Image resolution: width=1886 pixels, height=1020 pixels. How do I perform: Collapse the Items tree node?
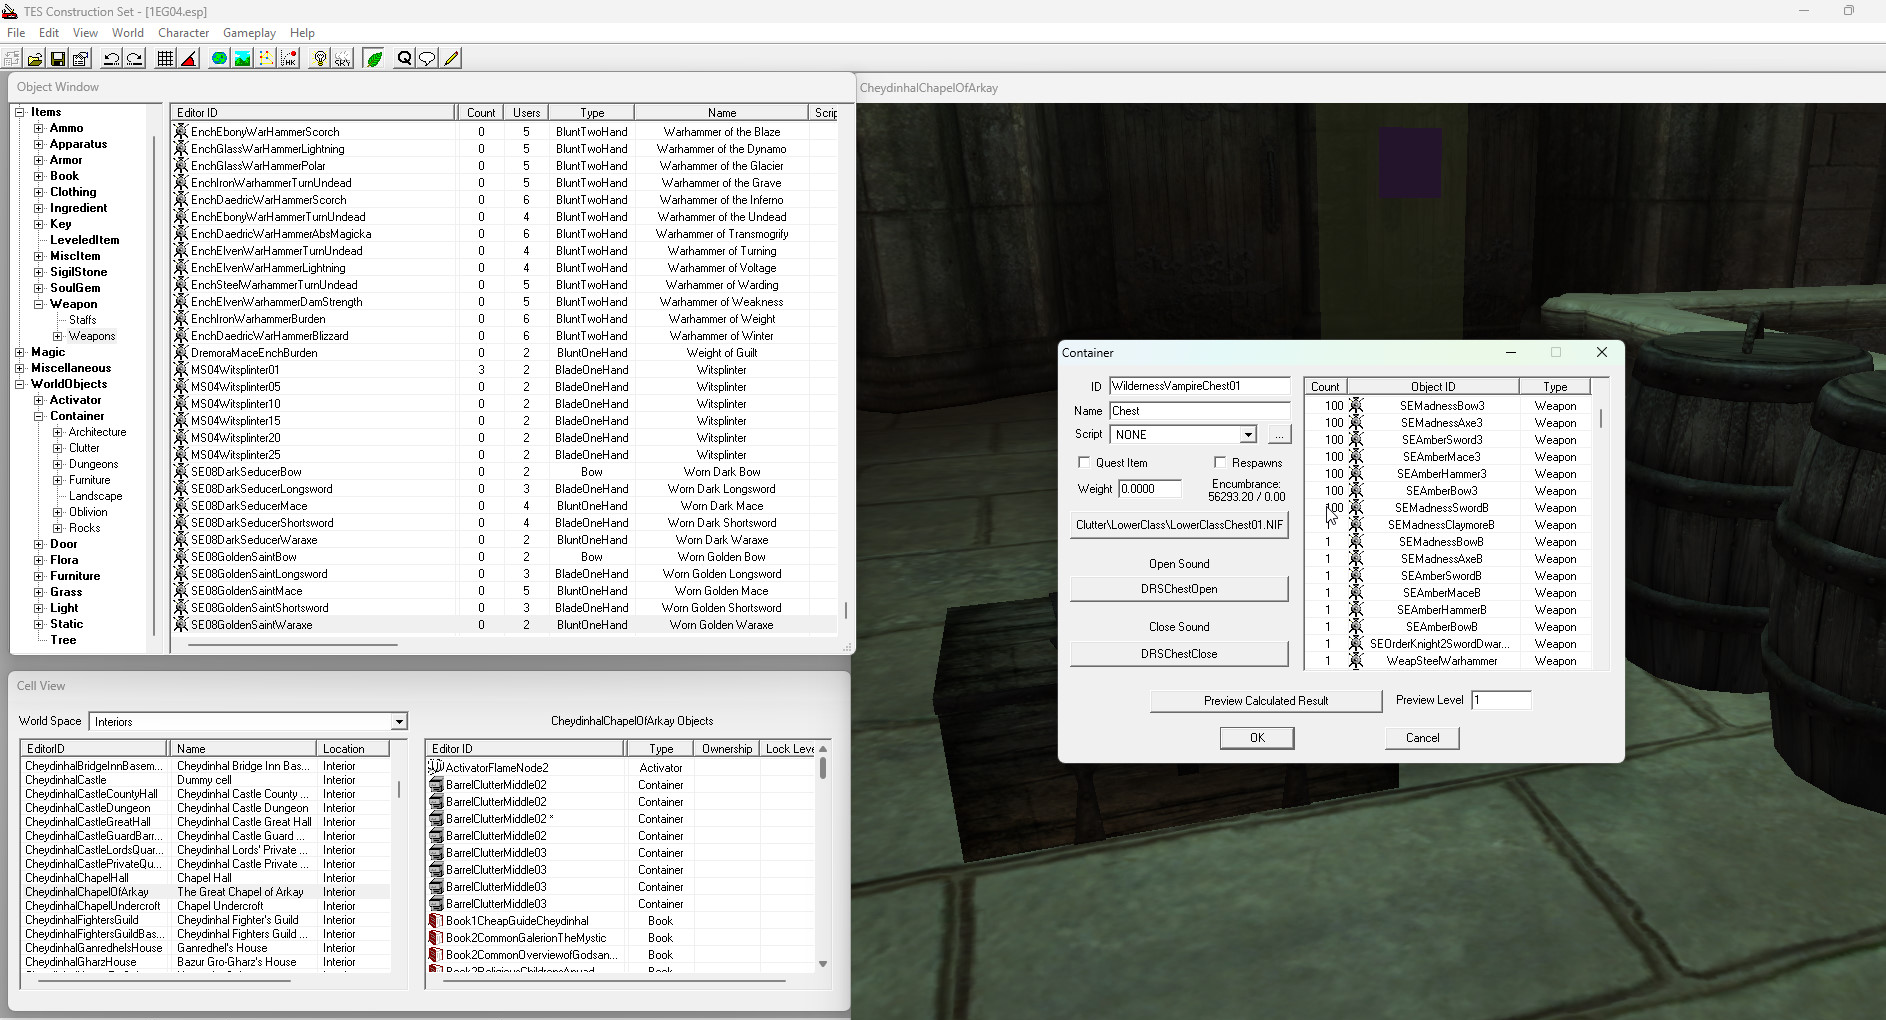20,112
